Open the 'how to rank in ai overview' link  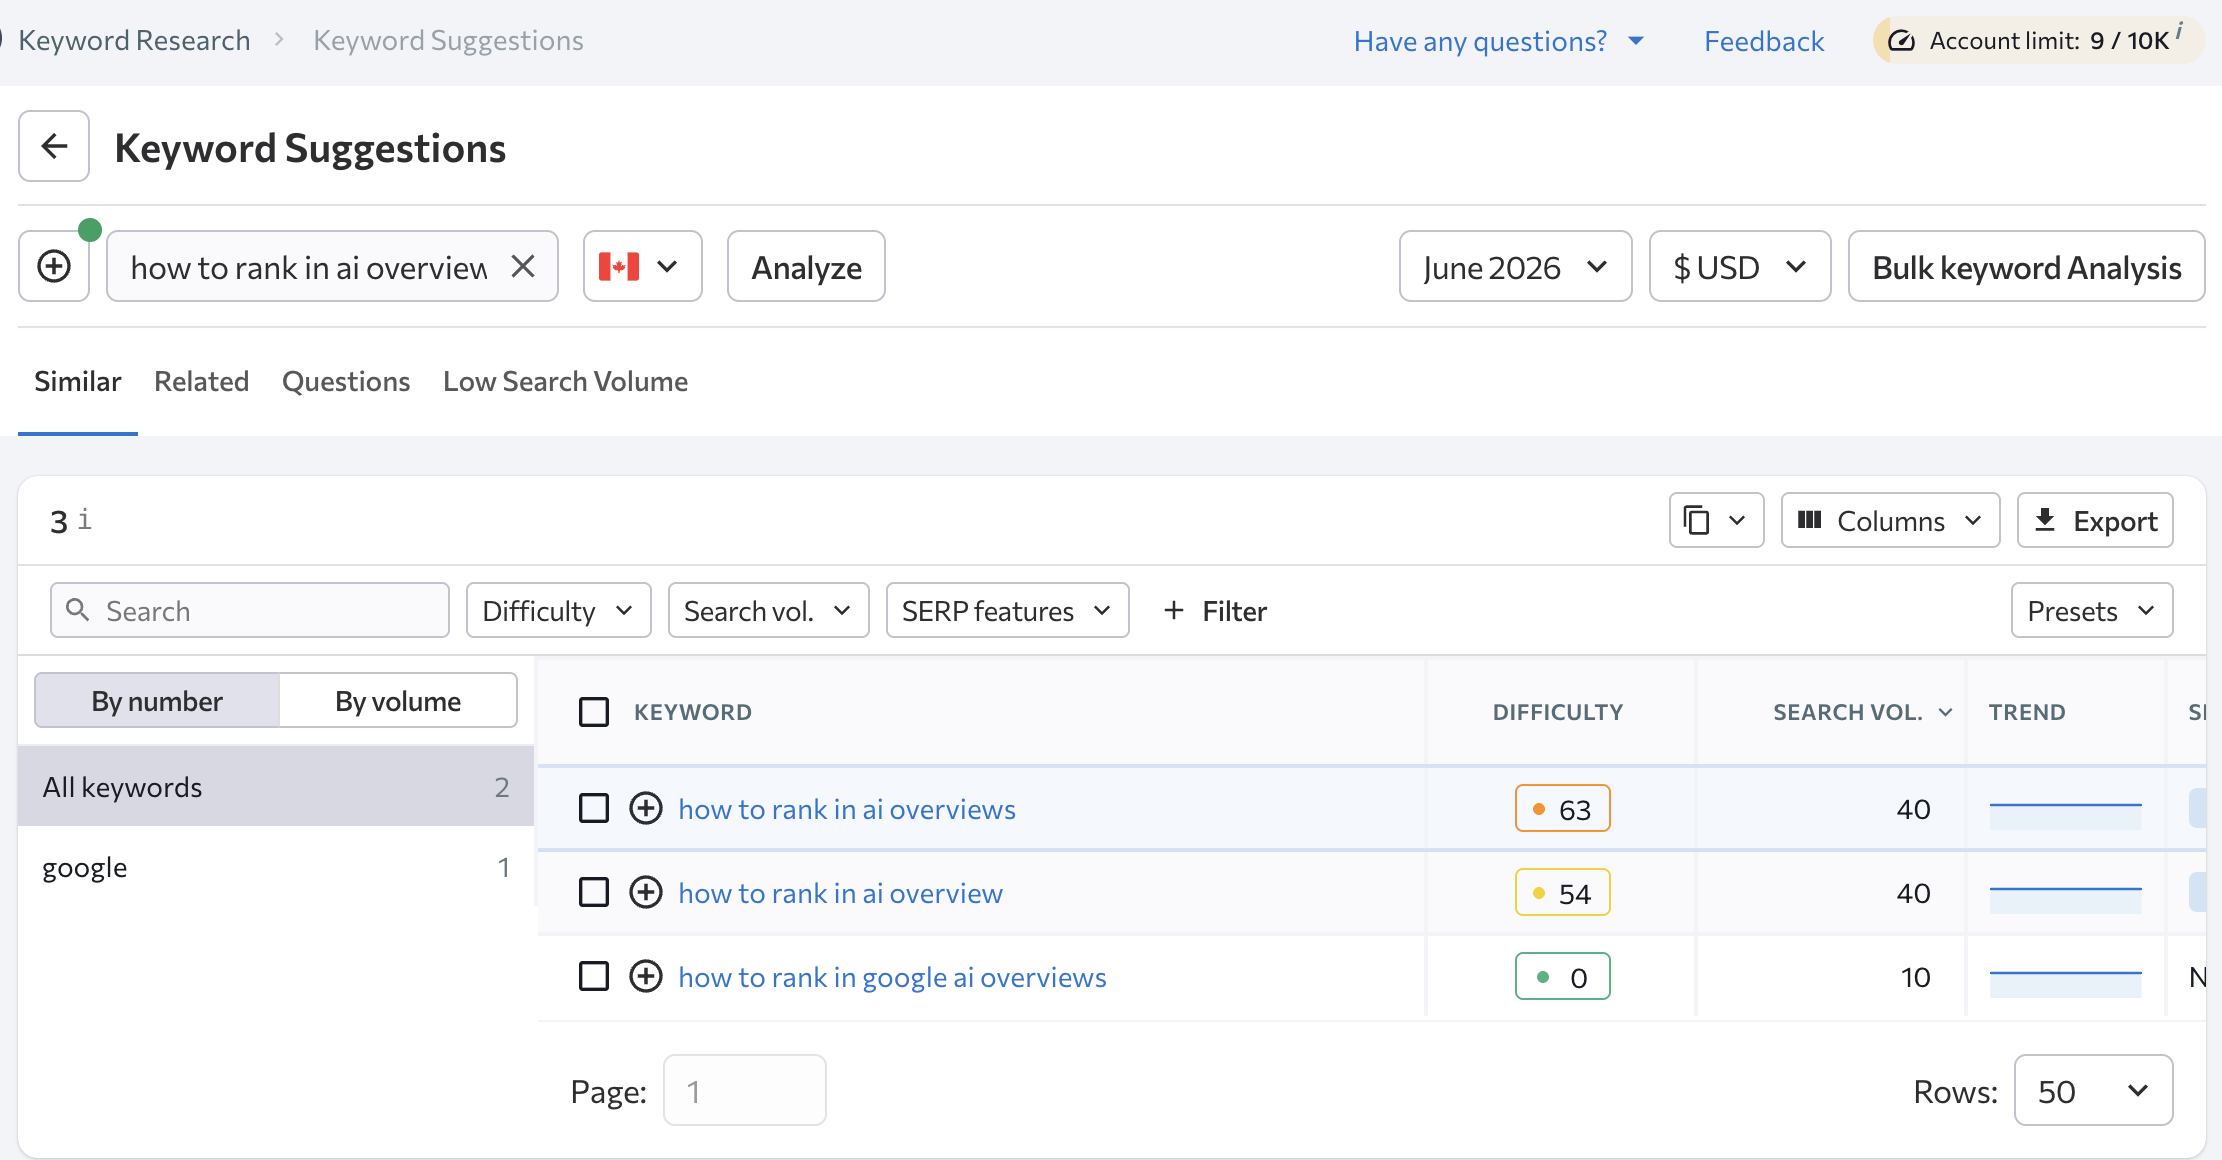tap(840, 893)
